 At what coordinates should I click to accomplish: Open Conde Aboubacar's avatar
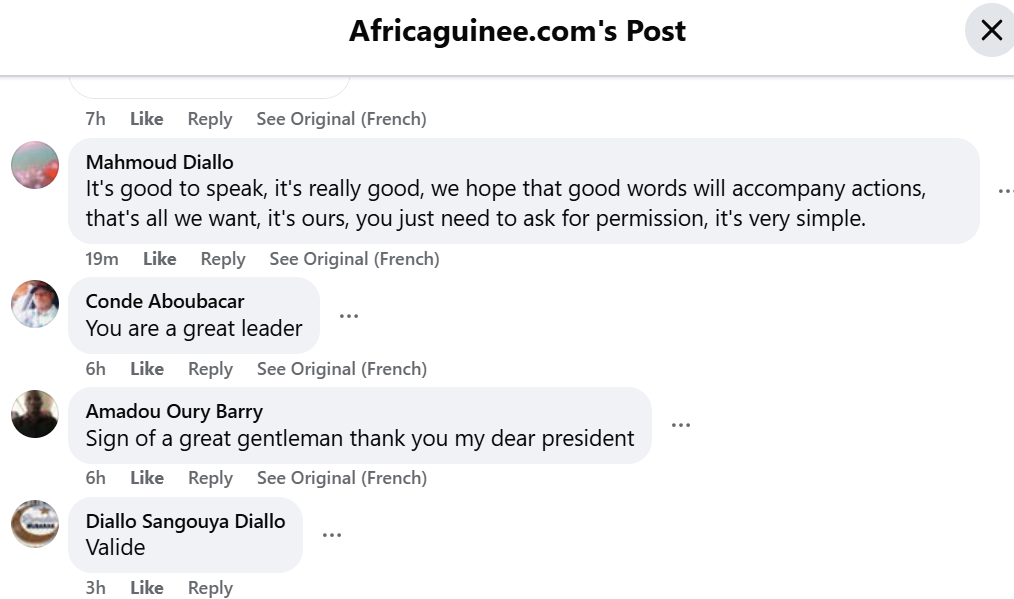coord(35,304)
